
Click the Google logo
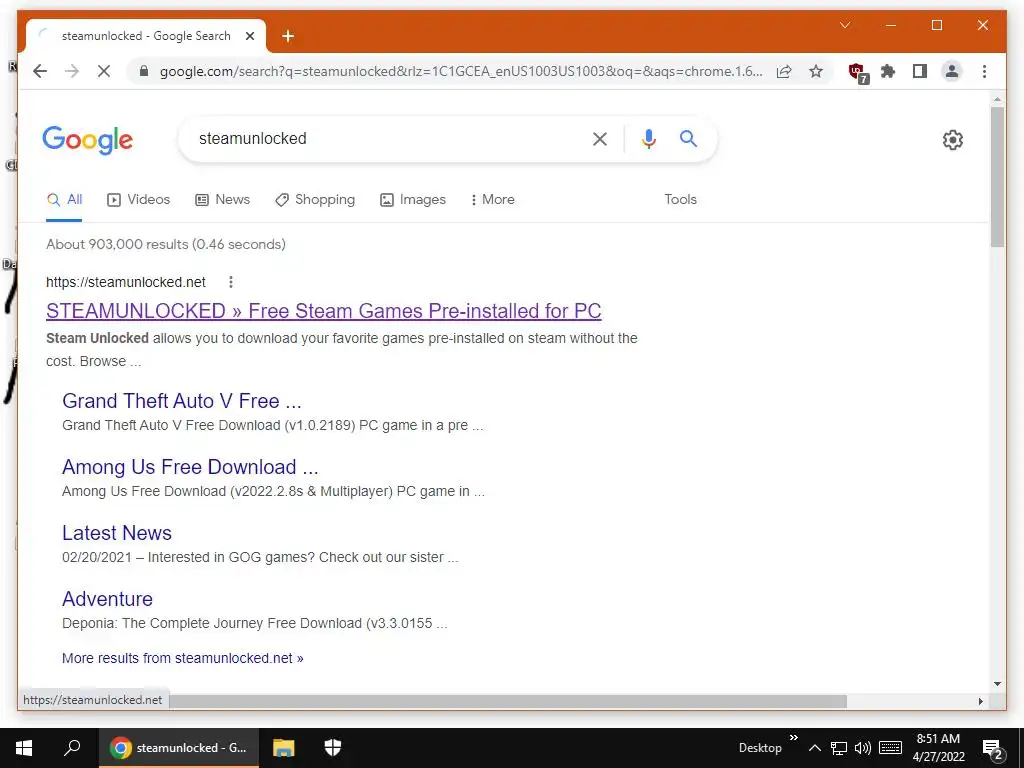(x=88, y=140)
